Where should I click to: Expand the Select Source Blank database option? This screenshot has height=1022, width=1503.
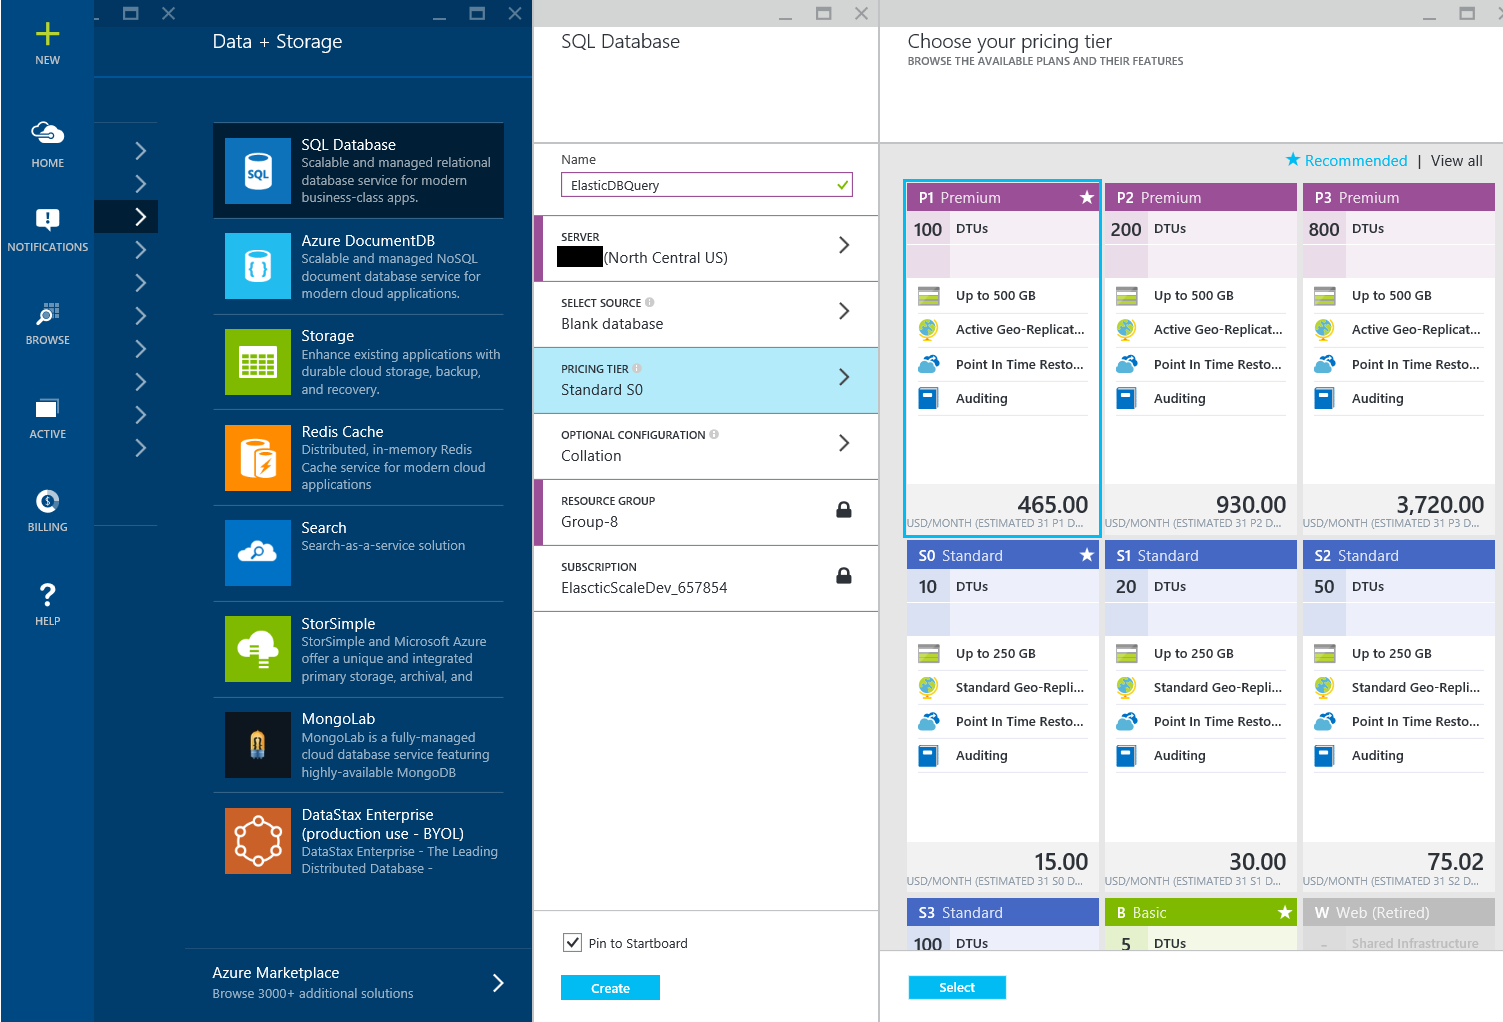click(706, 314)
